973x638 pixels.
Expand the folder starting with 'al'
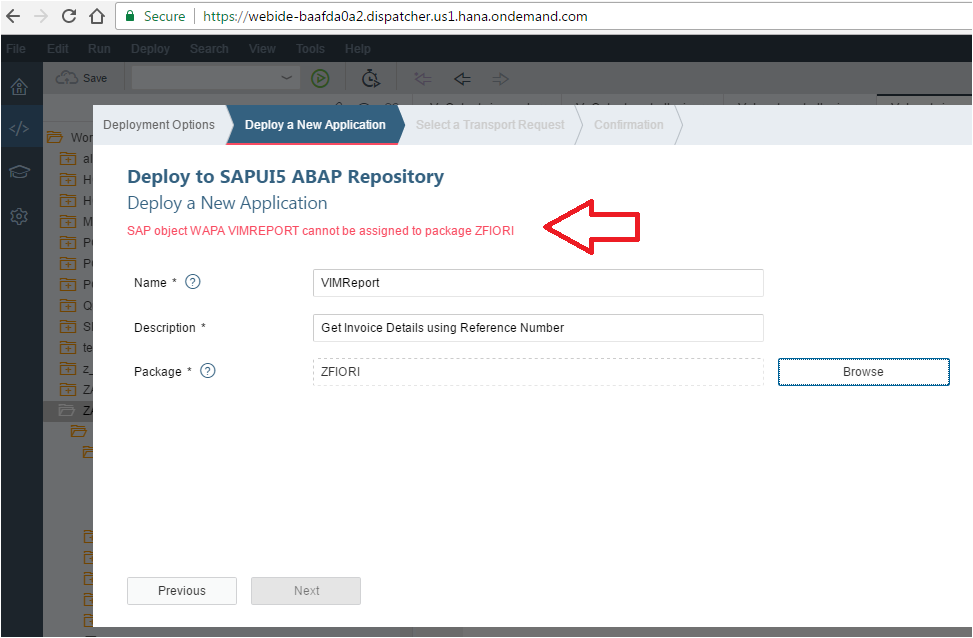point(68,159)
